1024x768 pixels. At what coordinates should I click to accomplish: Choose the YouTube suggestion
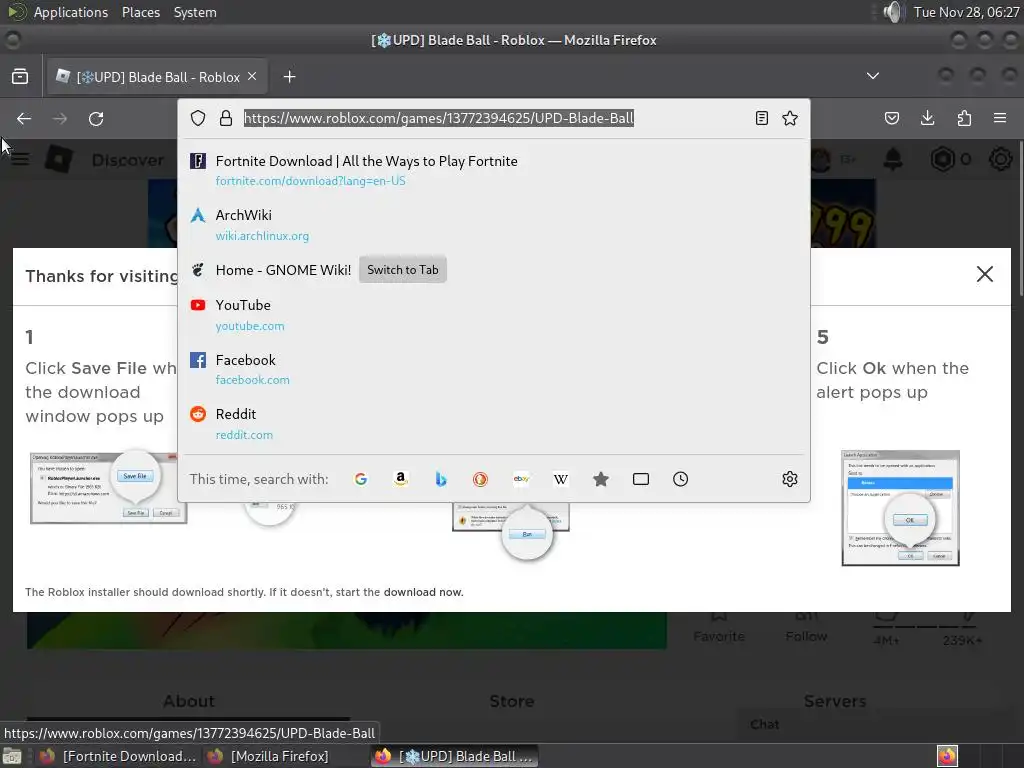(494, 315)
